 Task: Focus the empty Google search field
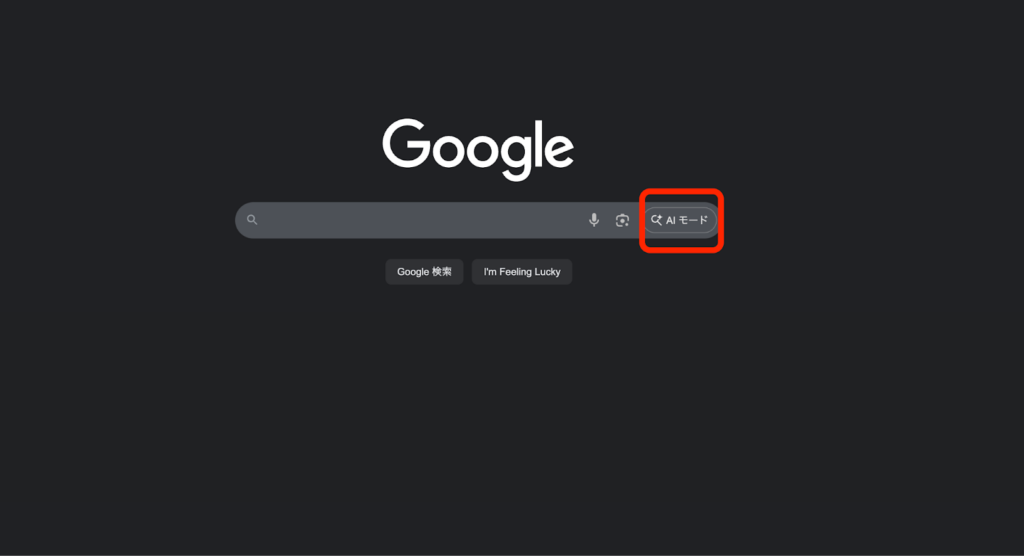pos(418,220)
